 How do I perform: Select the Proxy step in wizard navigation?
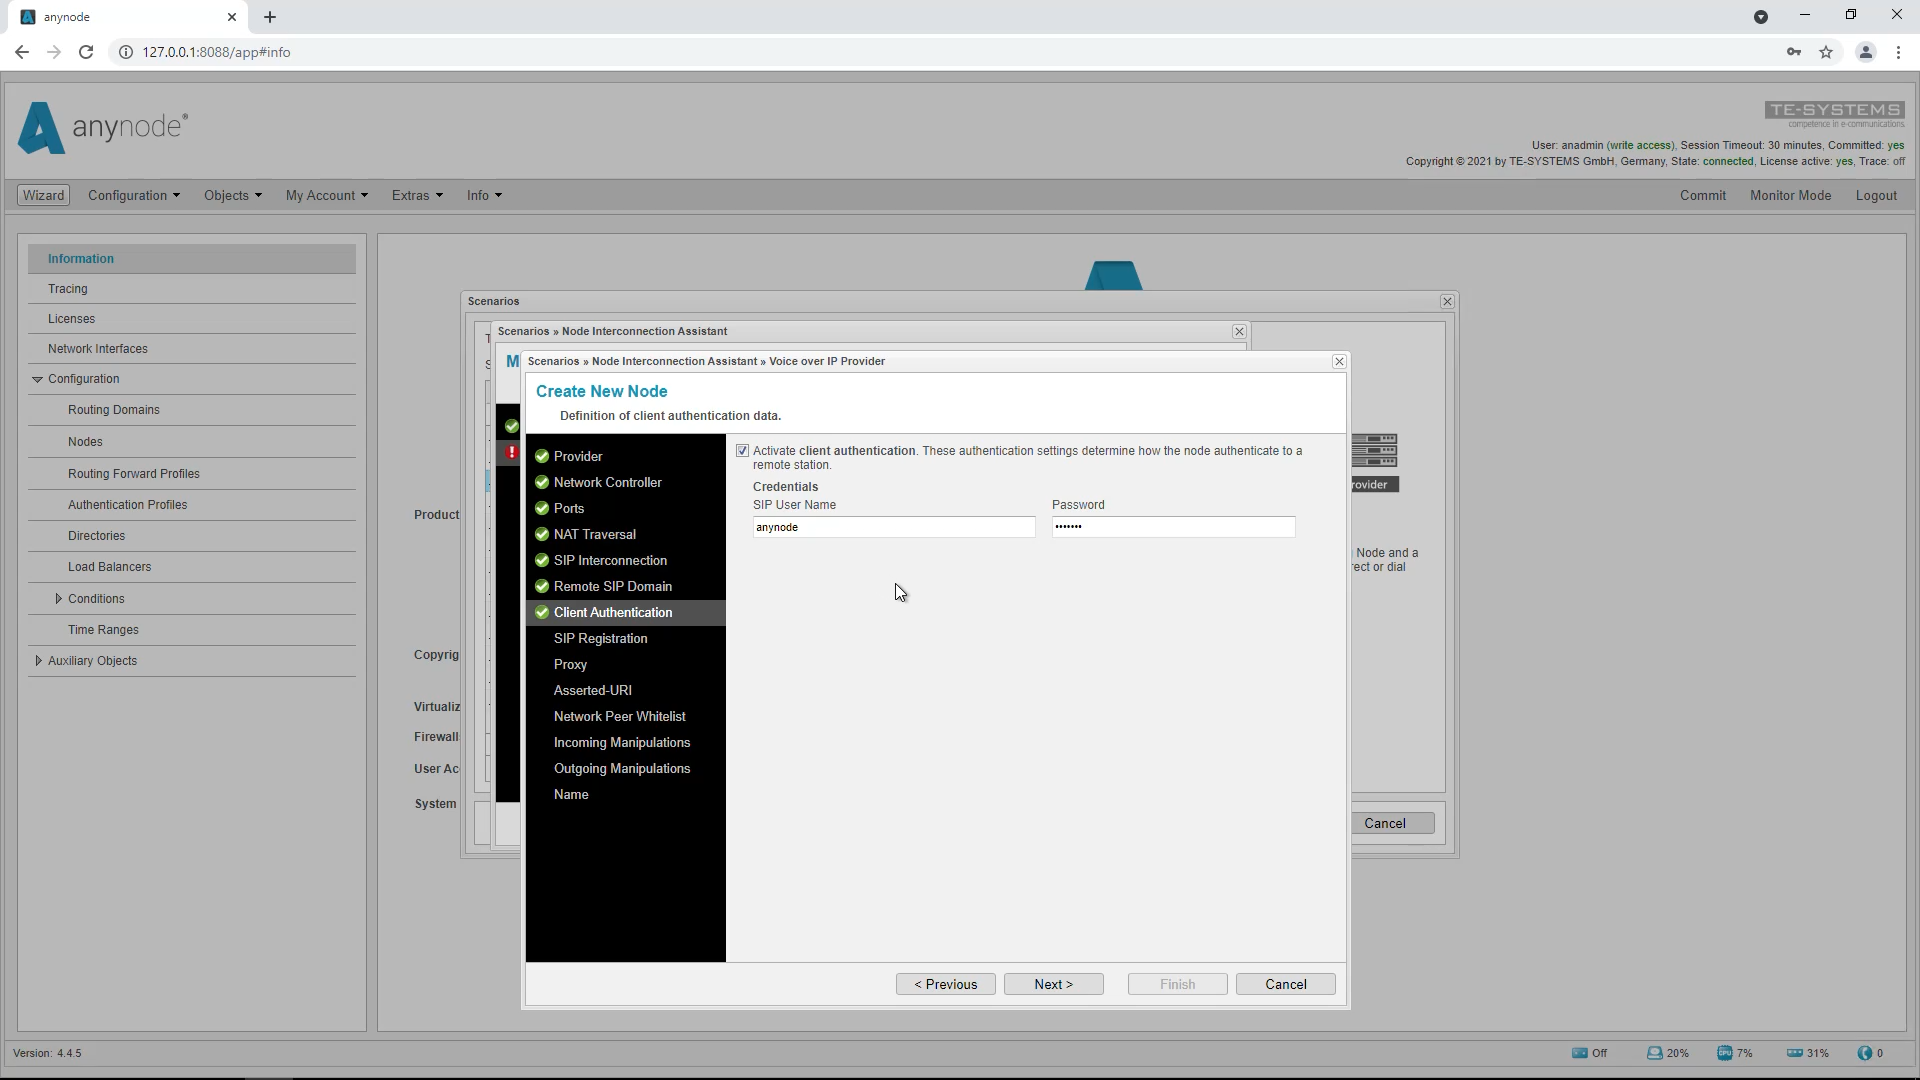point(570,664)
